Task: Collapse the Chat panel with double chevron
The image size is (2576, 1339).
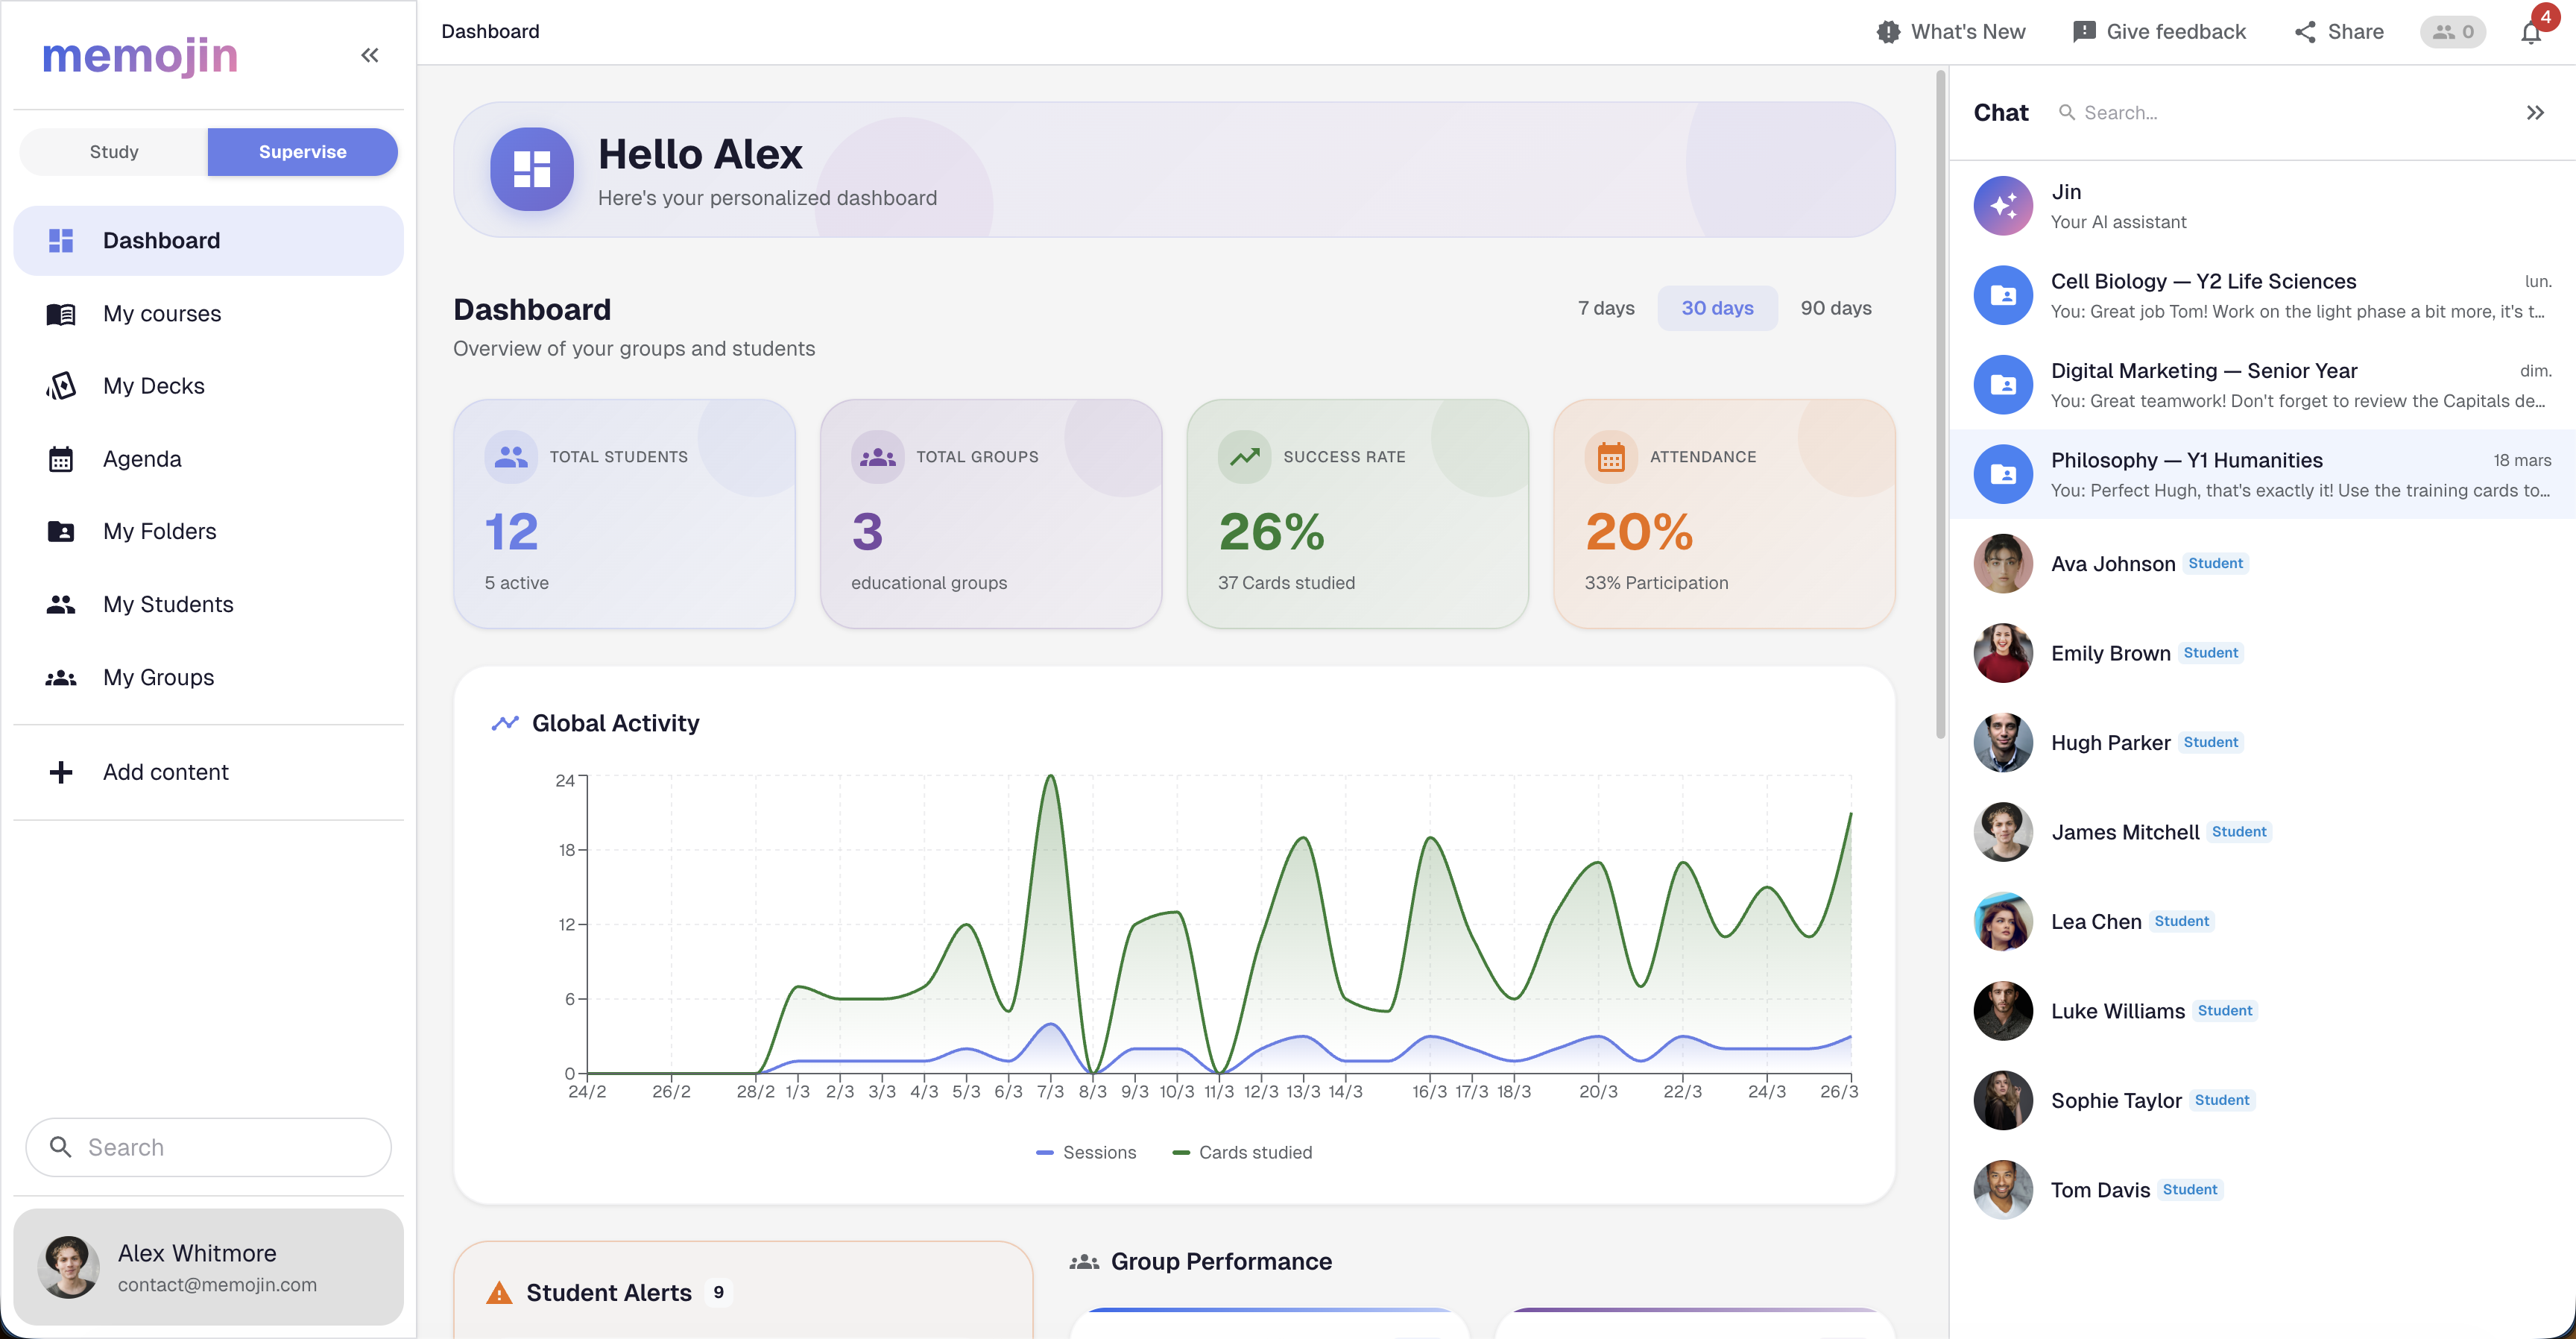Action: (x=2534, y=113)
